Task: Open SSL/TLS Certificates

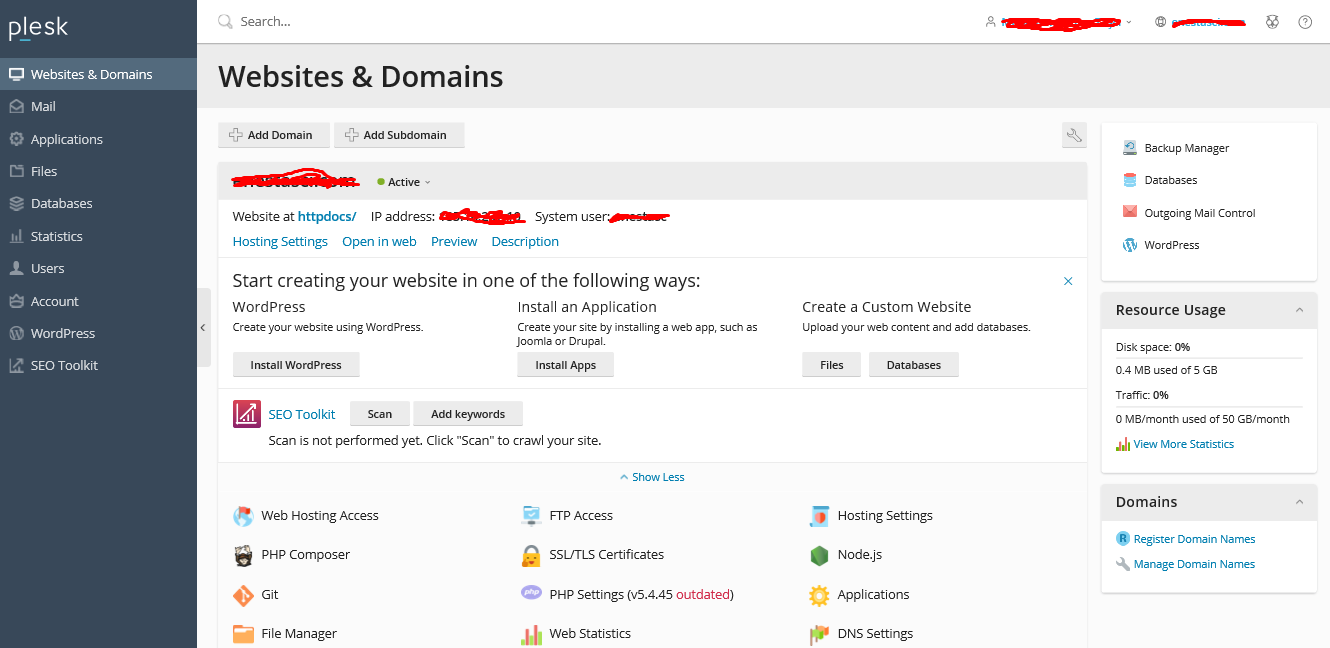Action: [x=593, y=555]
